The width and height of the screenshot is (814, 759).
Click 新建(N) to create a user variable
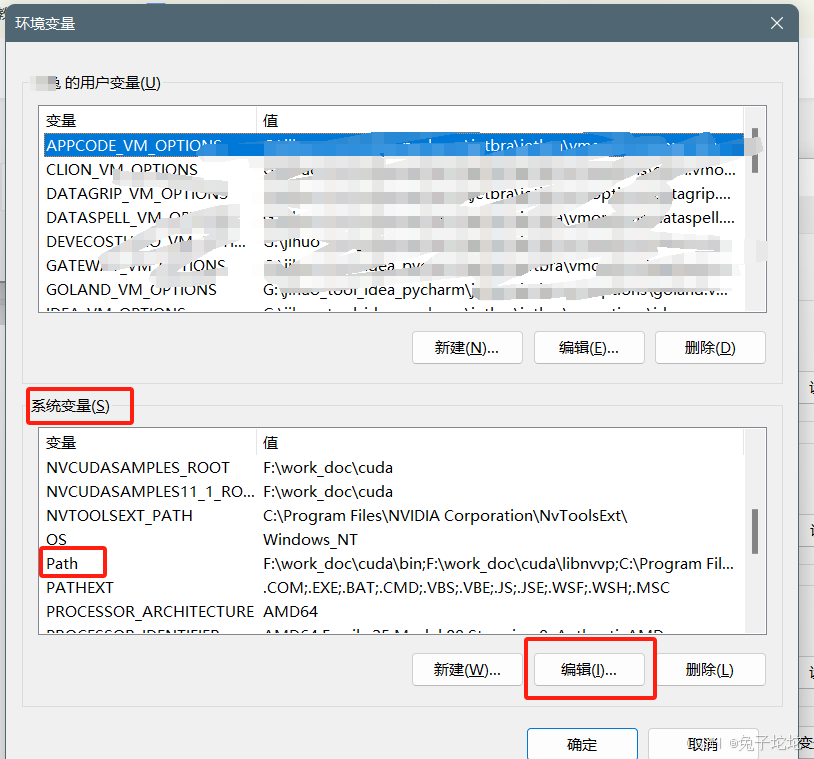(467, 347)
